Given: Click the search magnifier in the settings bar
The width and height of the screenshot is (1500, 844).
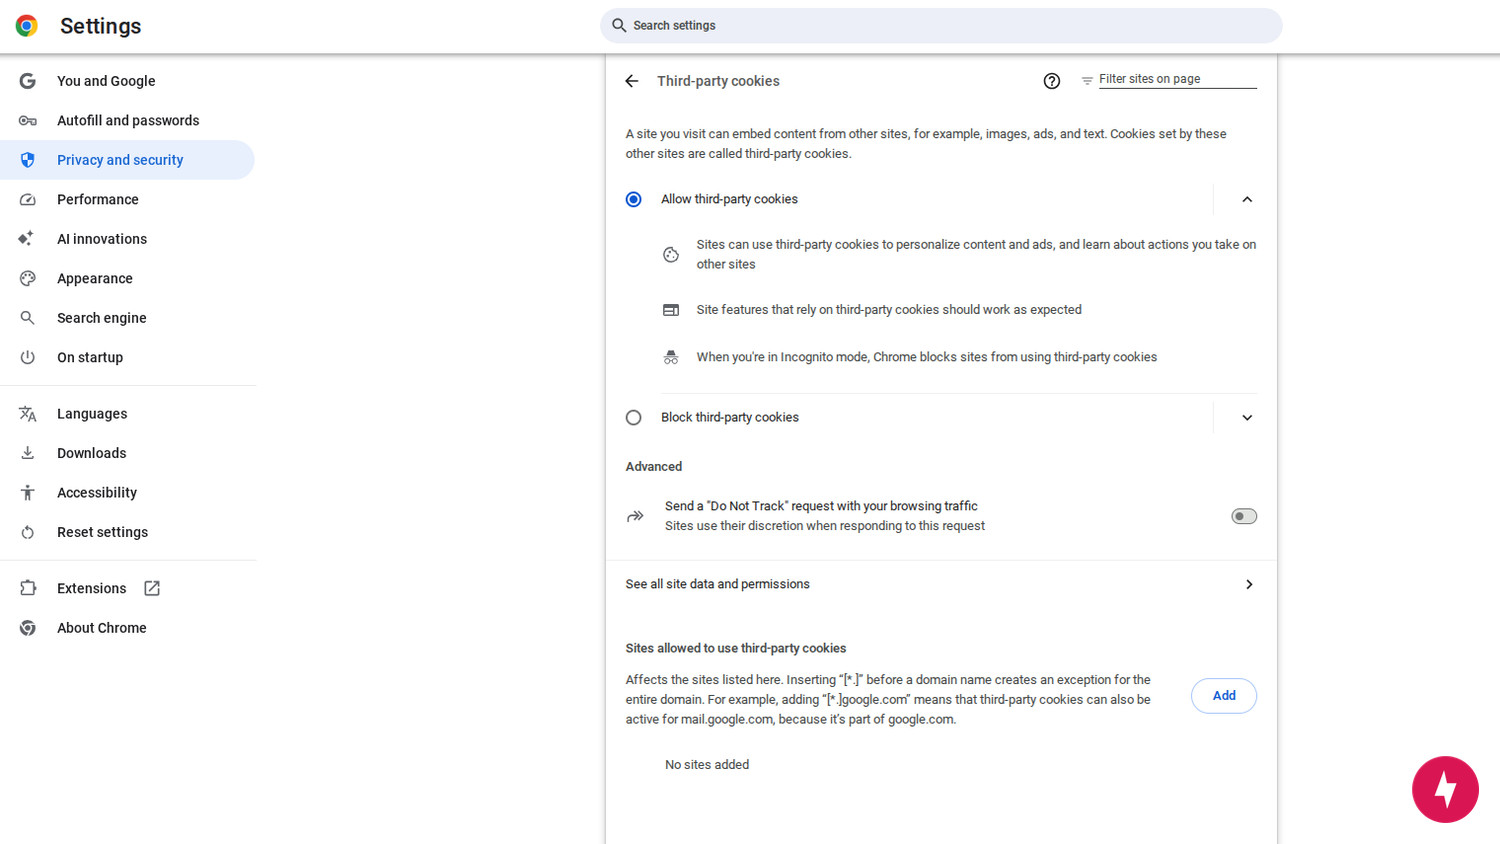Looking at the screenshot, I should click(619, 26).
